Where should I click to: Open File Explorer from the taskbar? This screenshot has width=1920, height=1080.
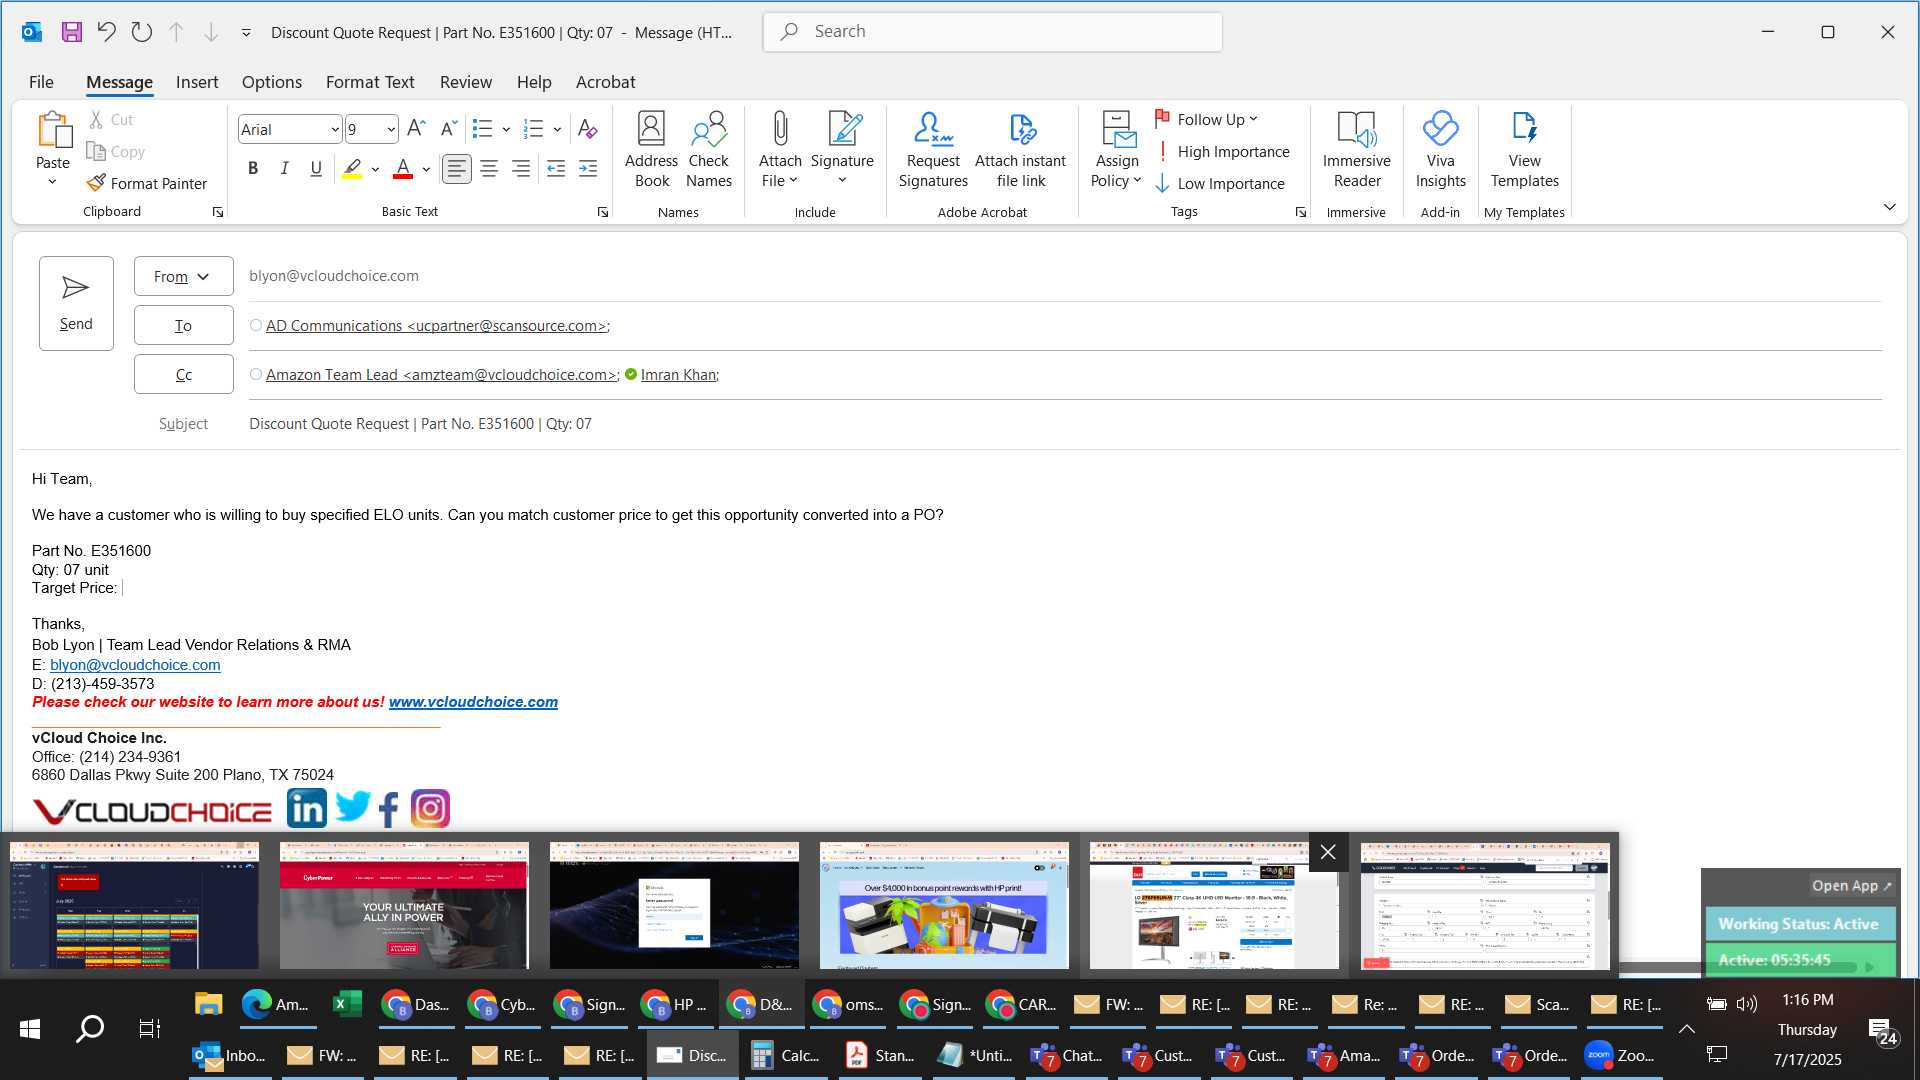[x=208, y=1004]
